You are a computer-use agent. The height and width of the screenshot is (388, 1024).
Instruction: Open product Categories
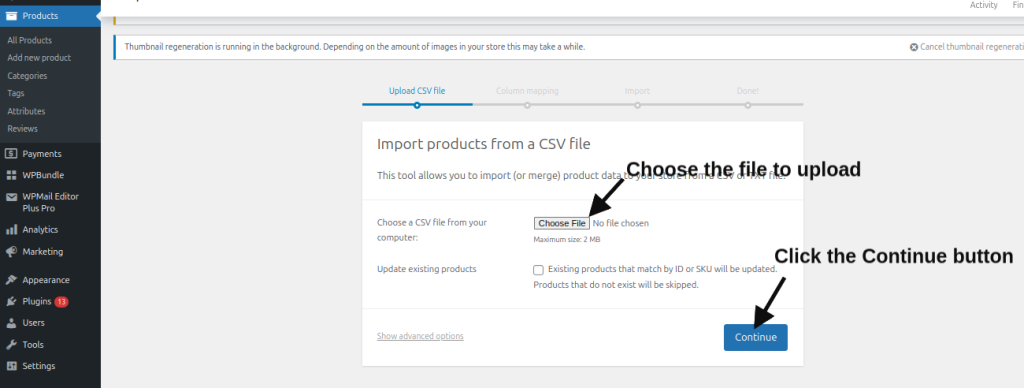27,76
